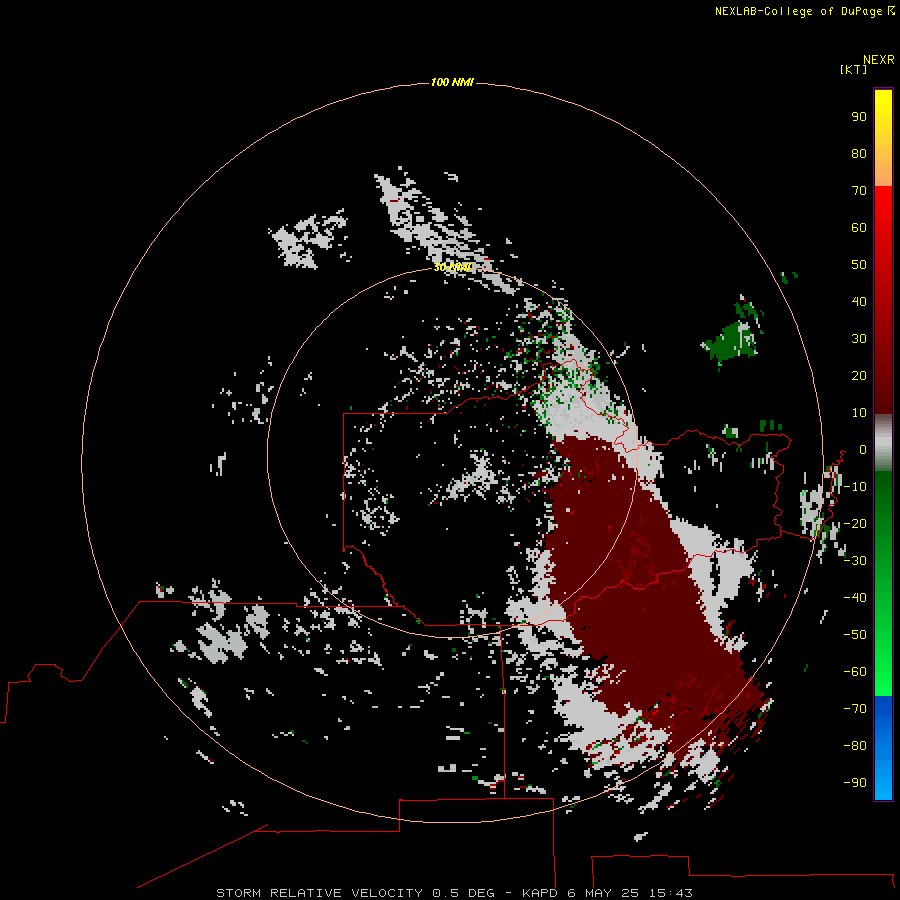Click the 0 value on the velocity scale
Screen dimensions: 900x900
[x=863, y=450]
